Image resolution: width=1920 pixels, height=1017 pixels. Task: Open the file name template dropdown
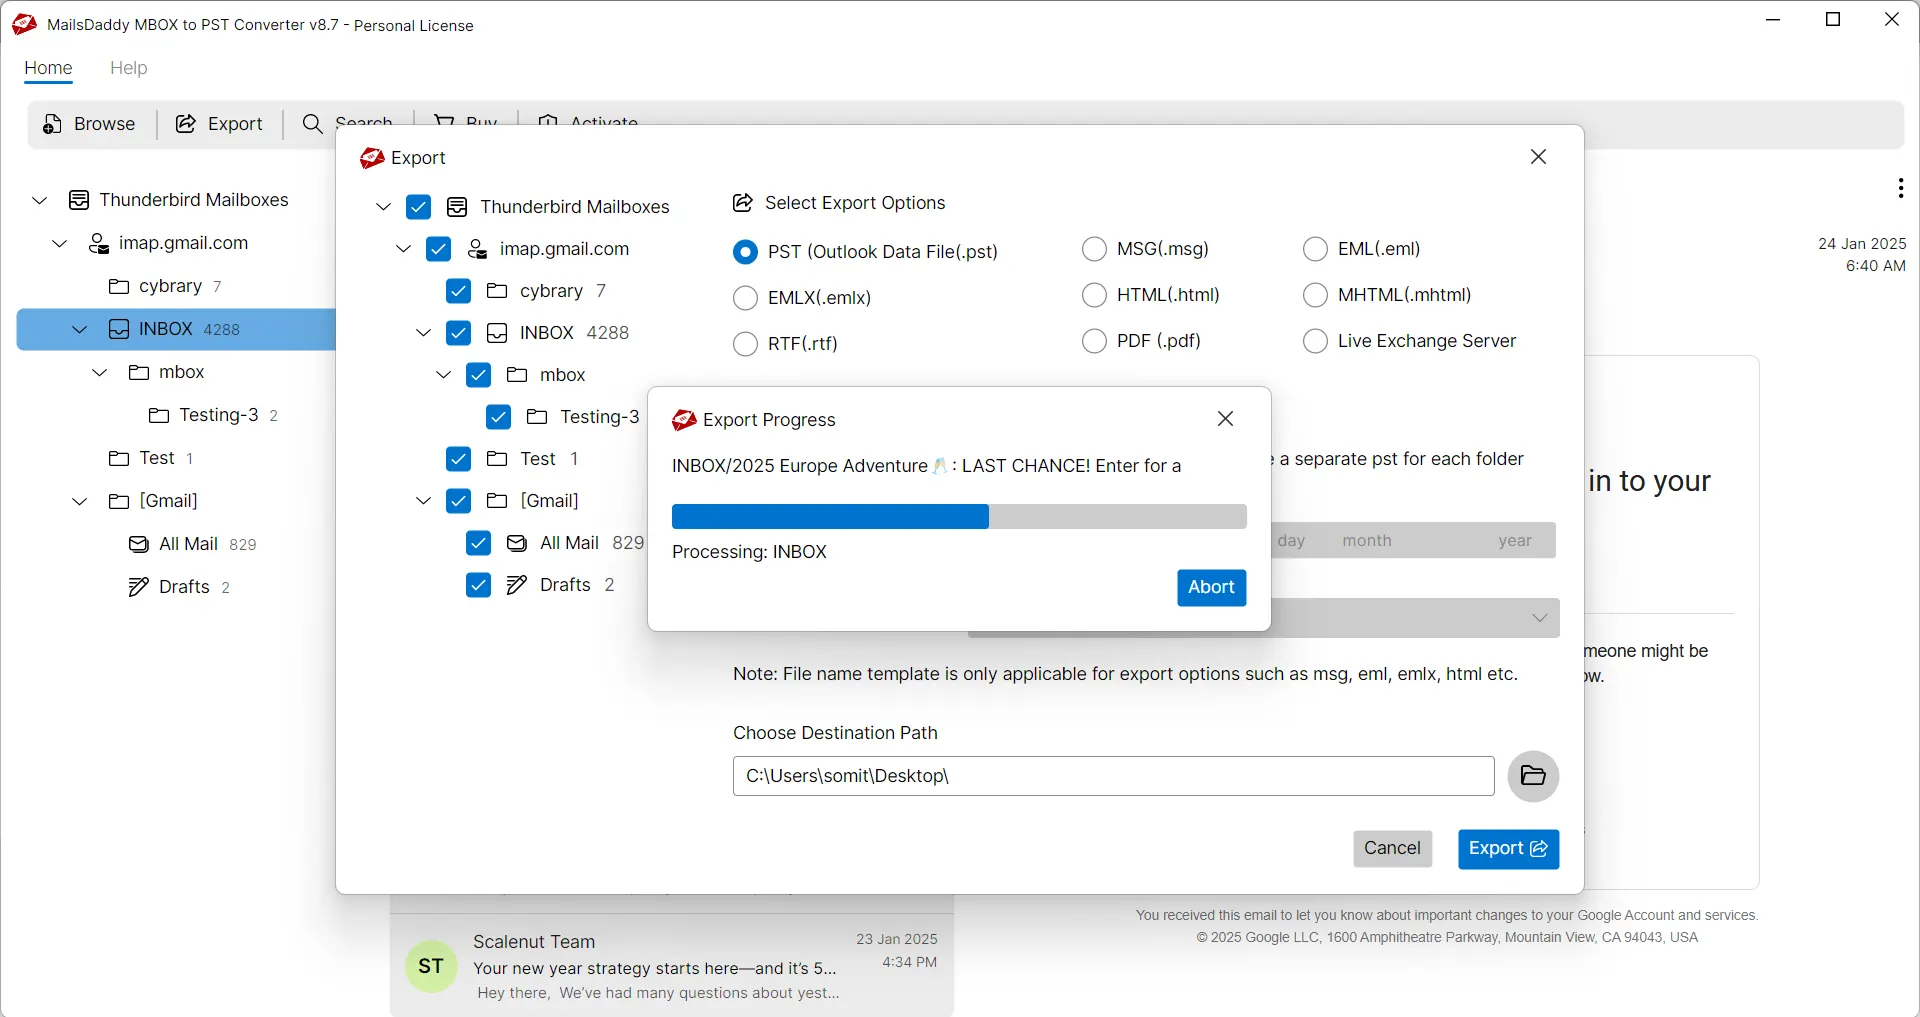[x=1538, y=618]
